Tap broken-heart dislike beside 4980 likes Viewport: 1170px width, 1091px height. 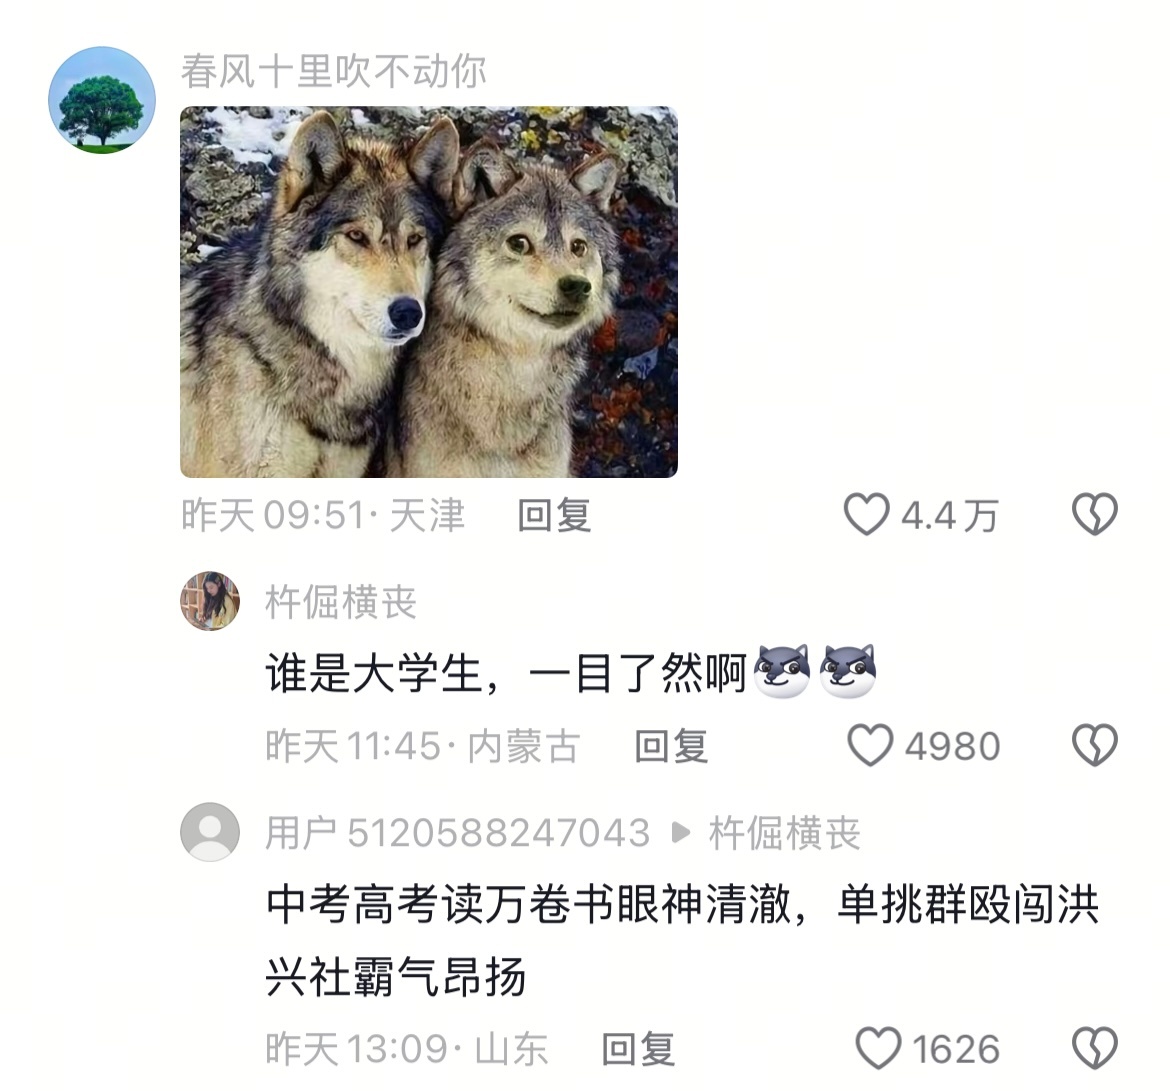click(x=1095, y=745)
